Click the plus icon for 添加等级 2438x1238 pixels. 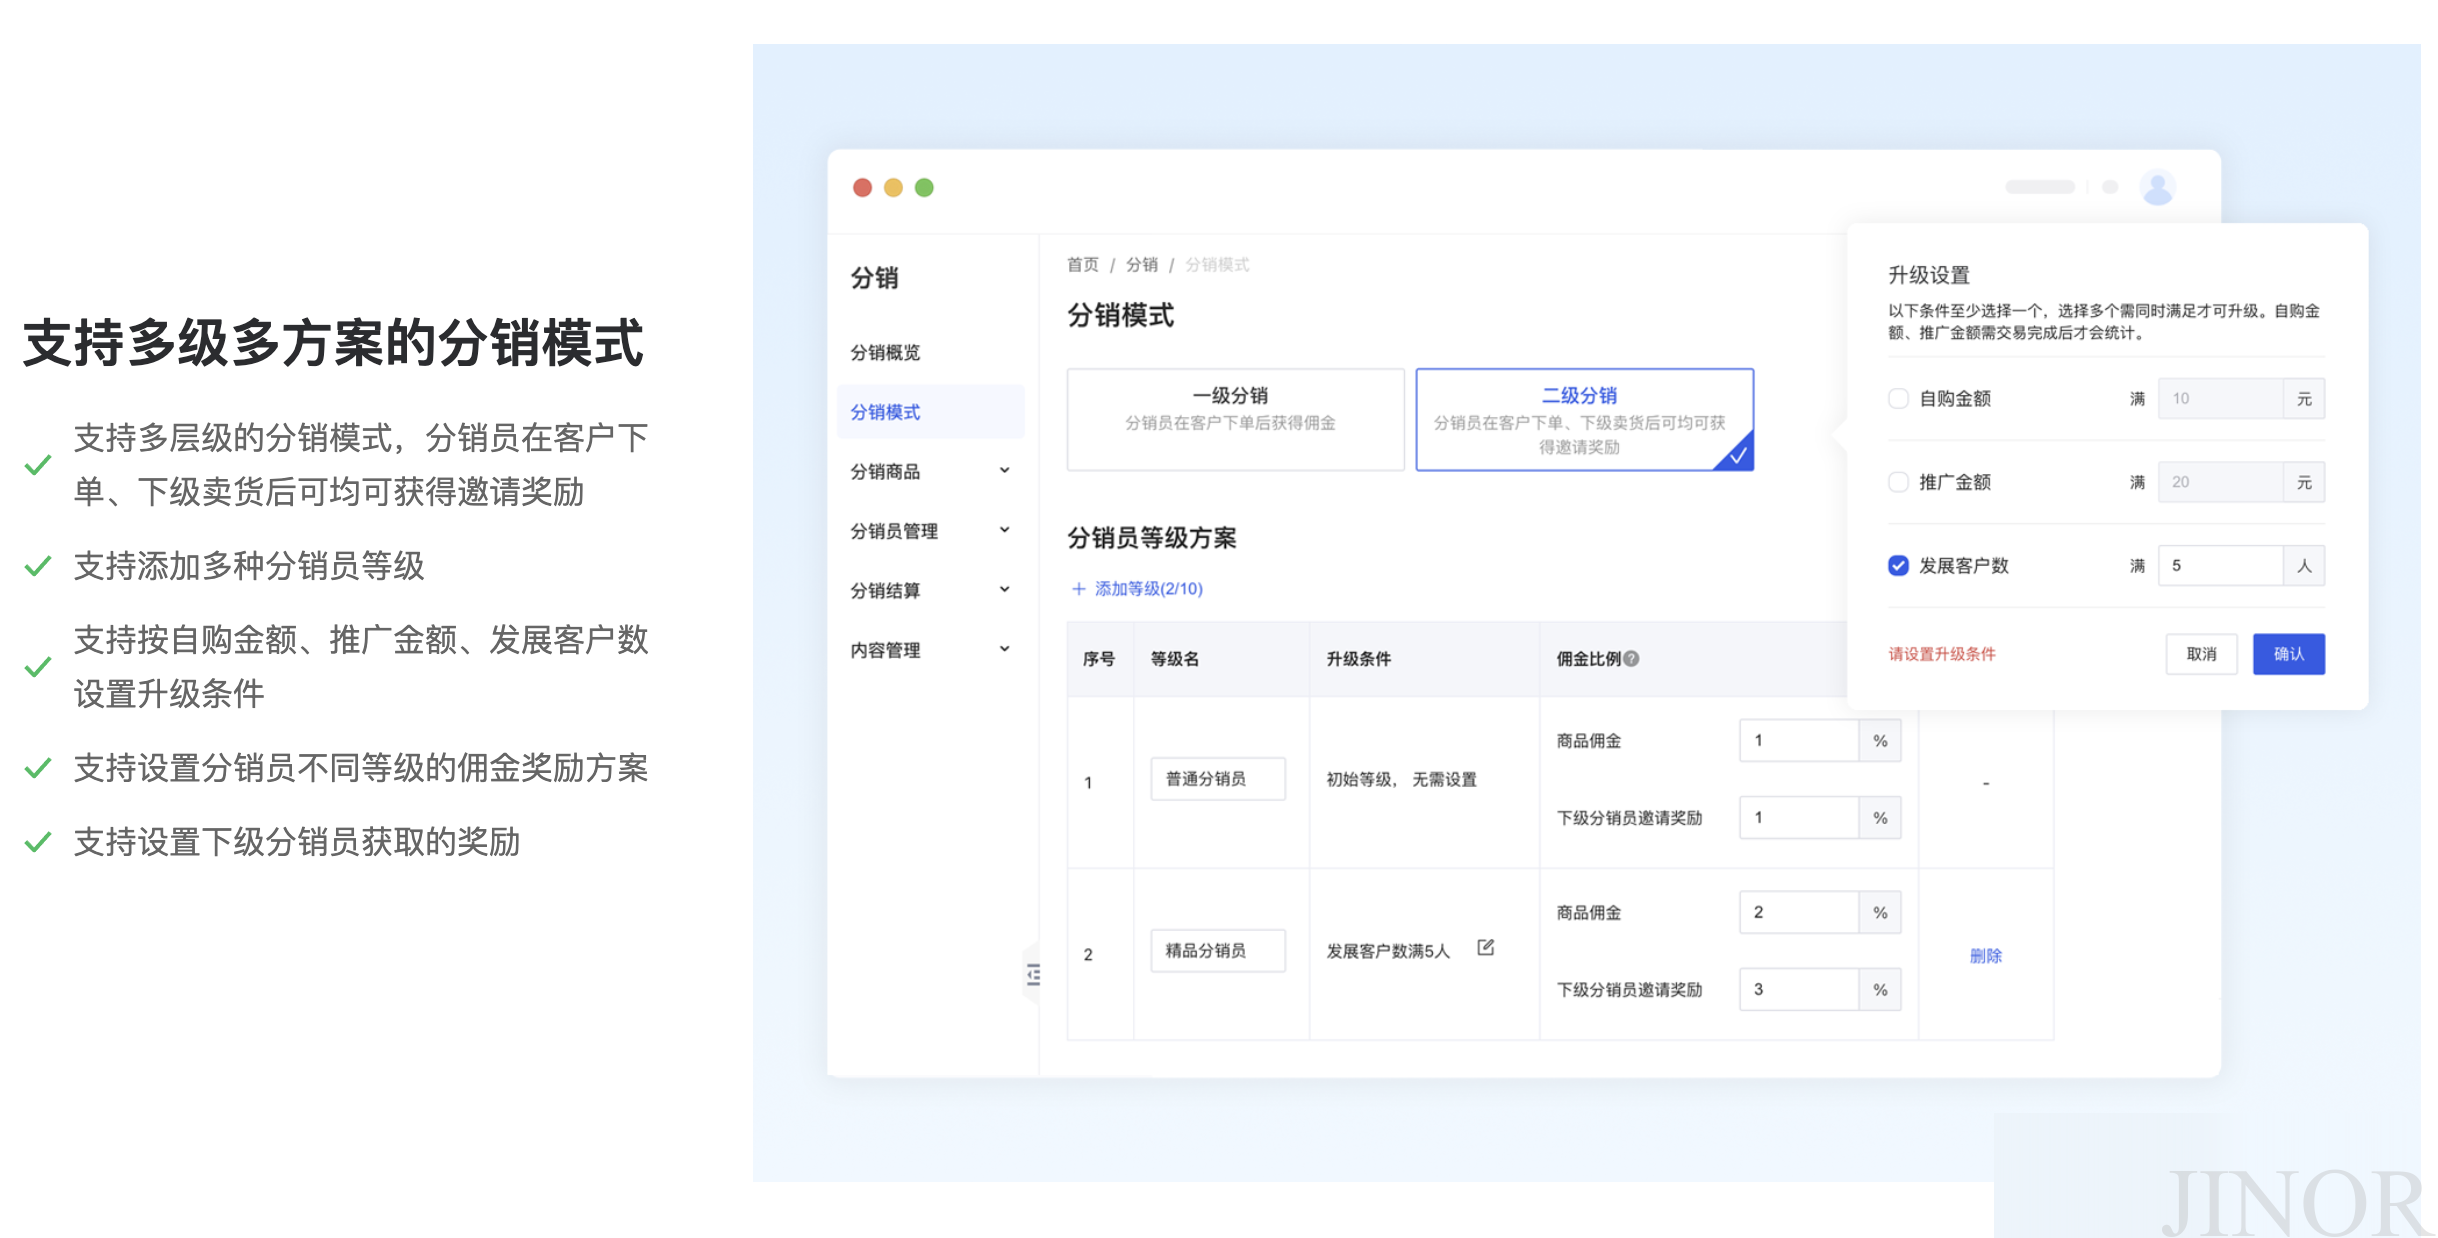click(x=1078, y=589)
